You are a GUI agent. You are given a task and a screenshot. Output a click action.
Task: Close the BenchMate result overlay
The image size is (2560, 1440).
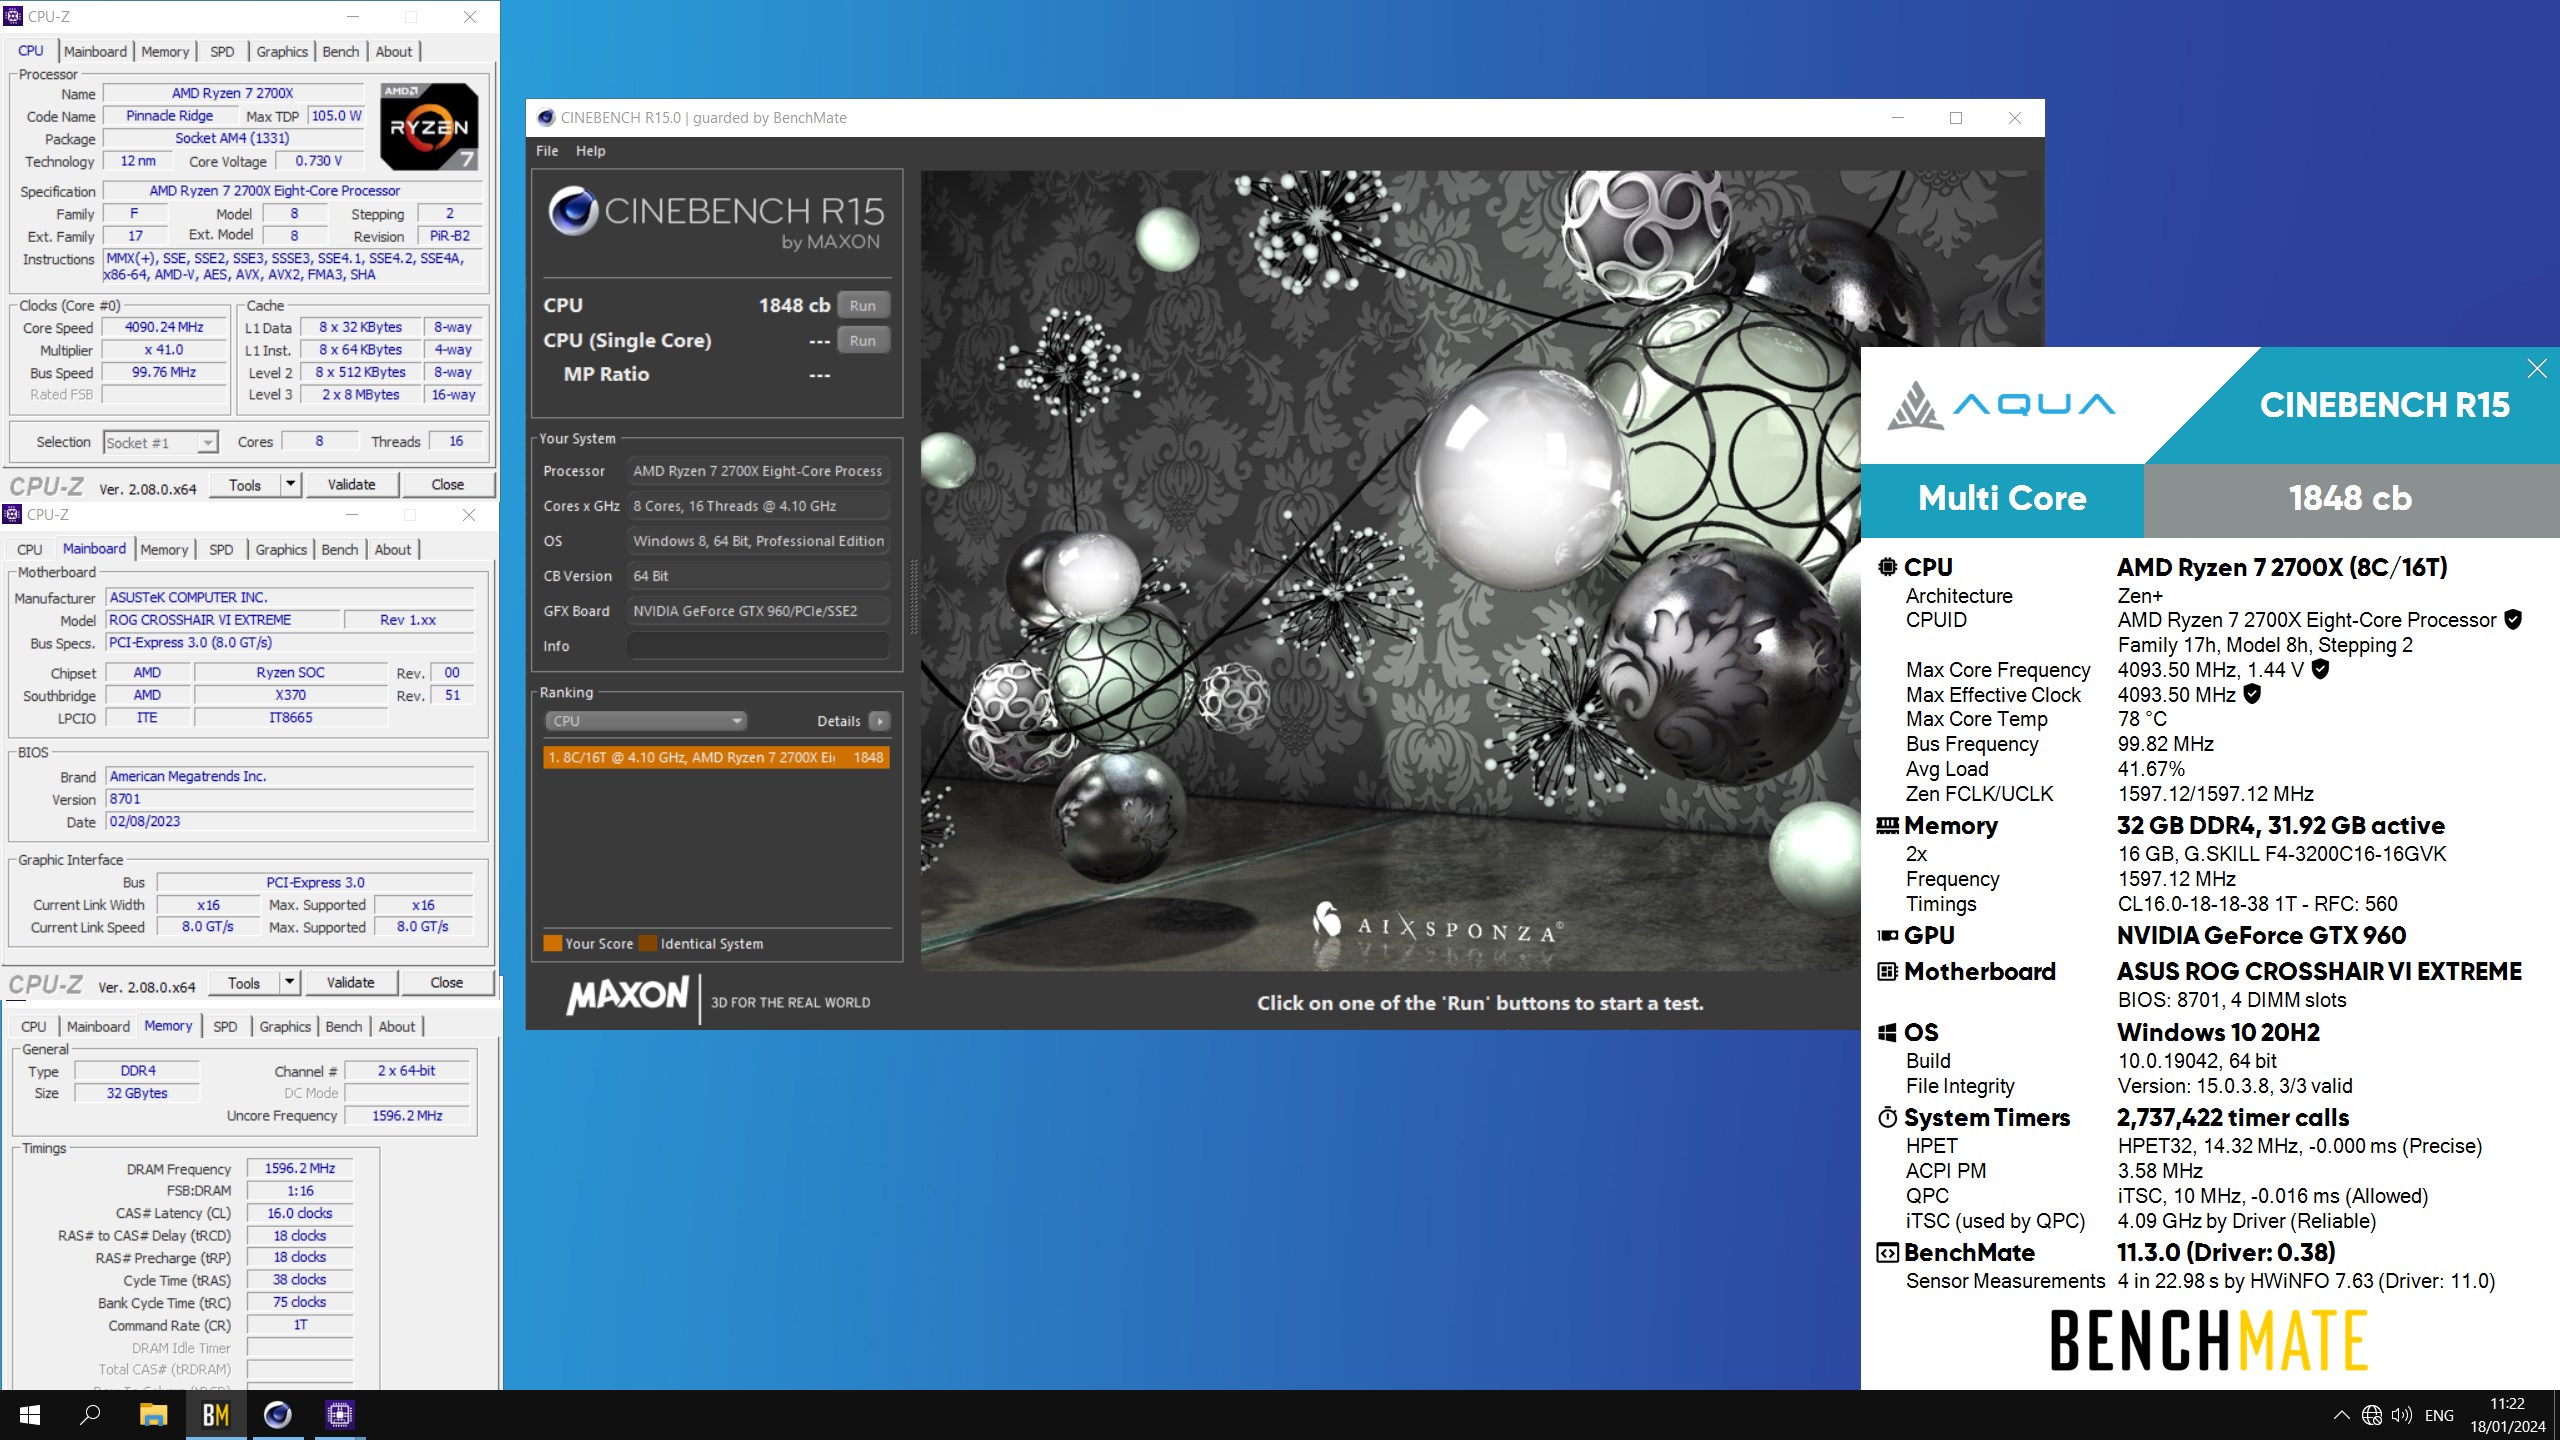(2537, 369)
